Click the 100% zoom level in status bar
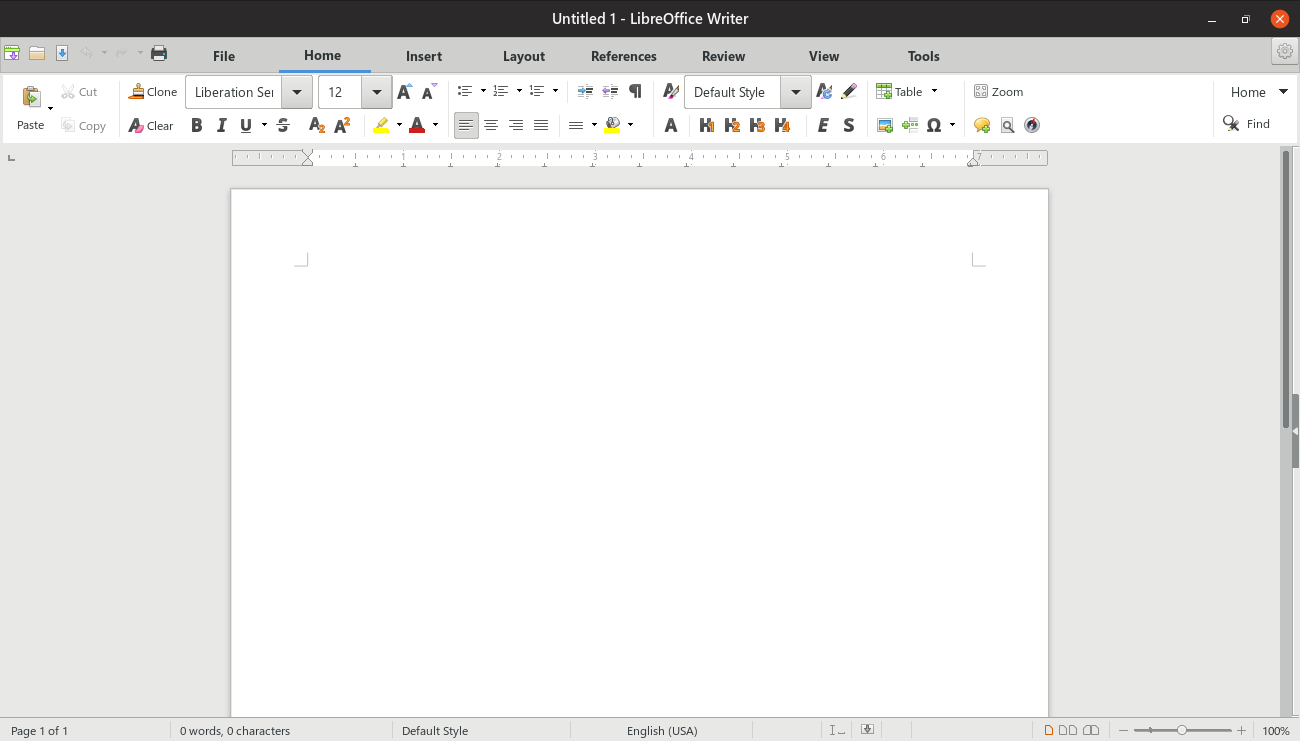1300x741 pixels. [1276, 731]
